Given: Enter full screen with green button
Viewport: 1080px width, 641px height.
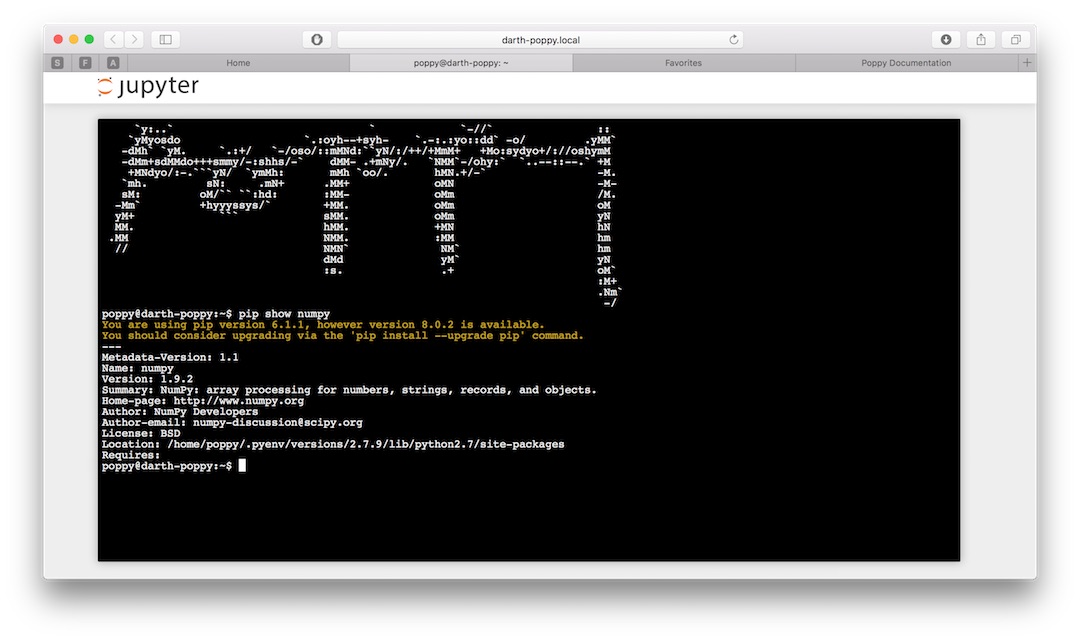Looking at the screenshot, I should [x=89, y=39].
